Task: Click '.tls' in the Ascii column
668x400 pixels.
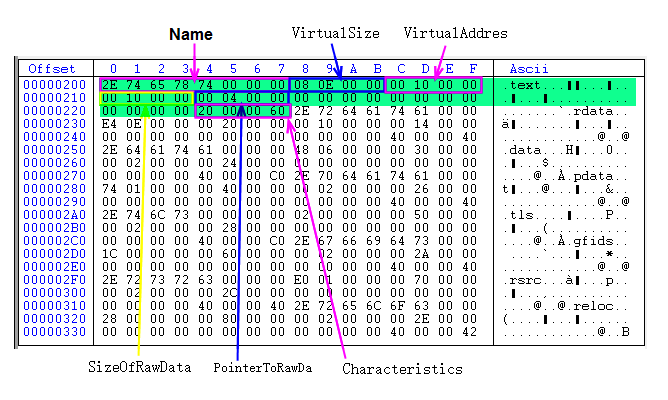Action: (x=518, y=215)
